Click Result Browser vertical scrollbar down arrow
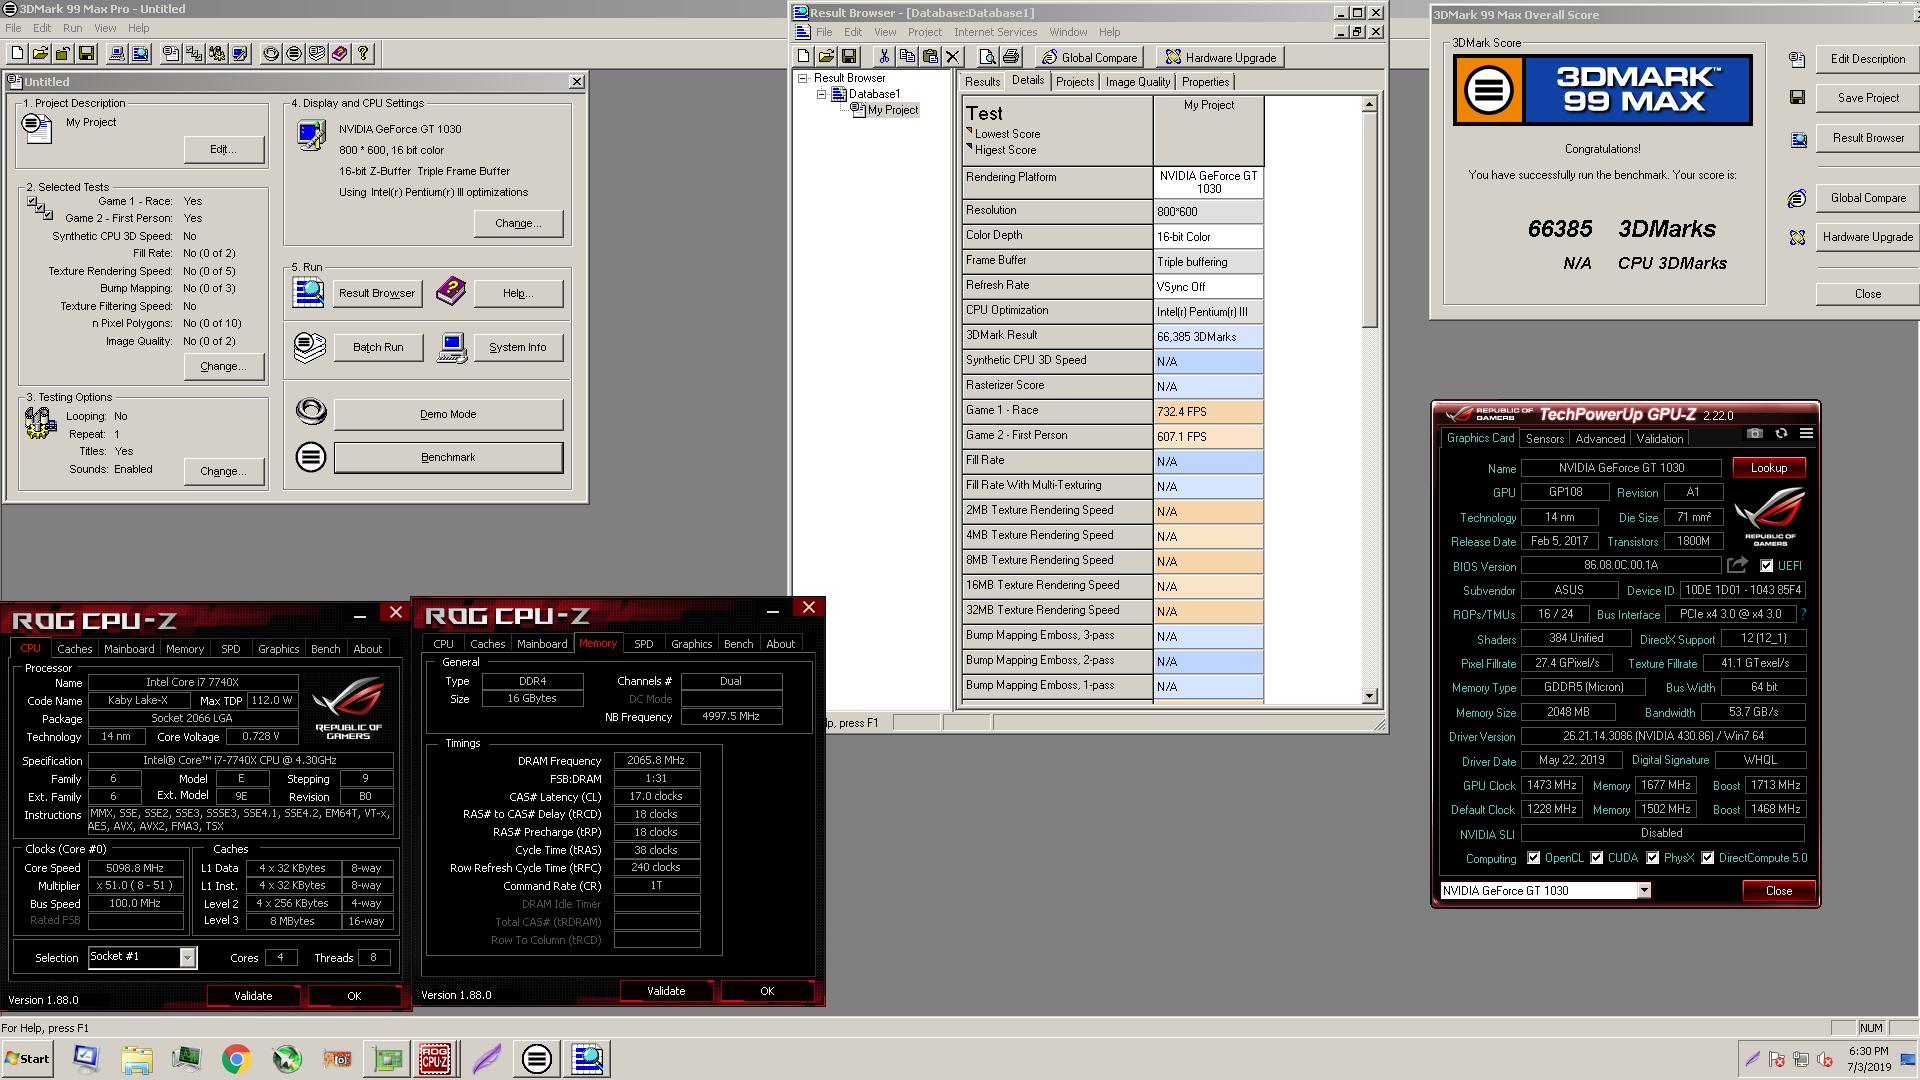The width and height of the screenshot is (1920, 1080). click(1370, 696)
